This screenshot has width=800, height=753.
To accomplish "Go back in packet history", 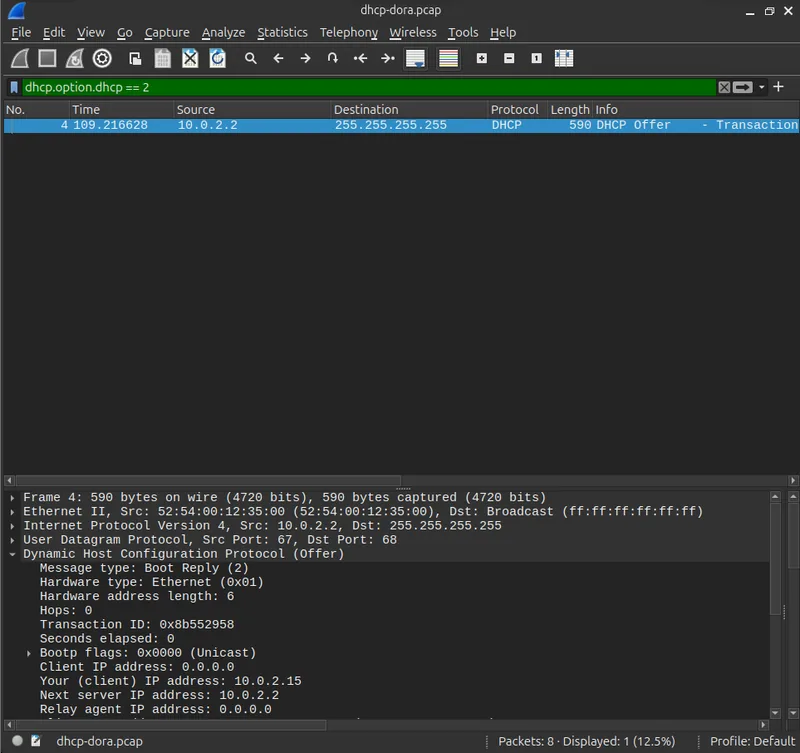I will click(278, 59).
